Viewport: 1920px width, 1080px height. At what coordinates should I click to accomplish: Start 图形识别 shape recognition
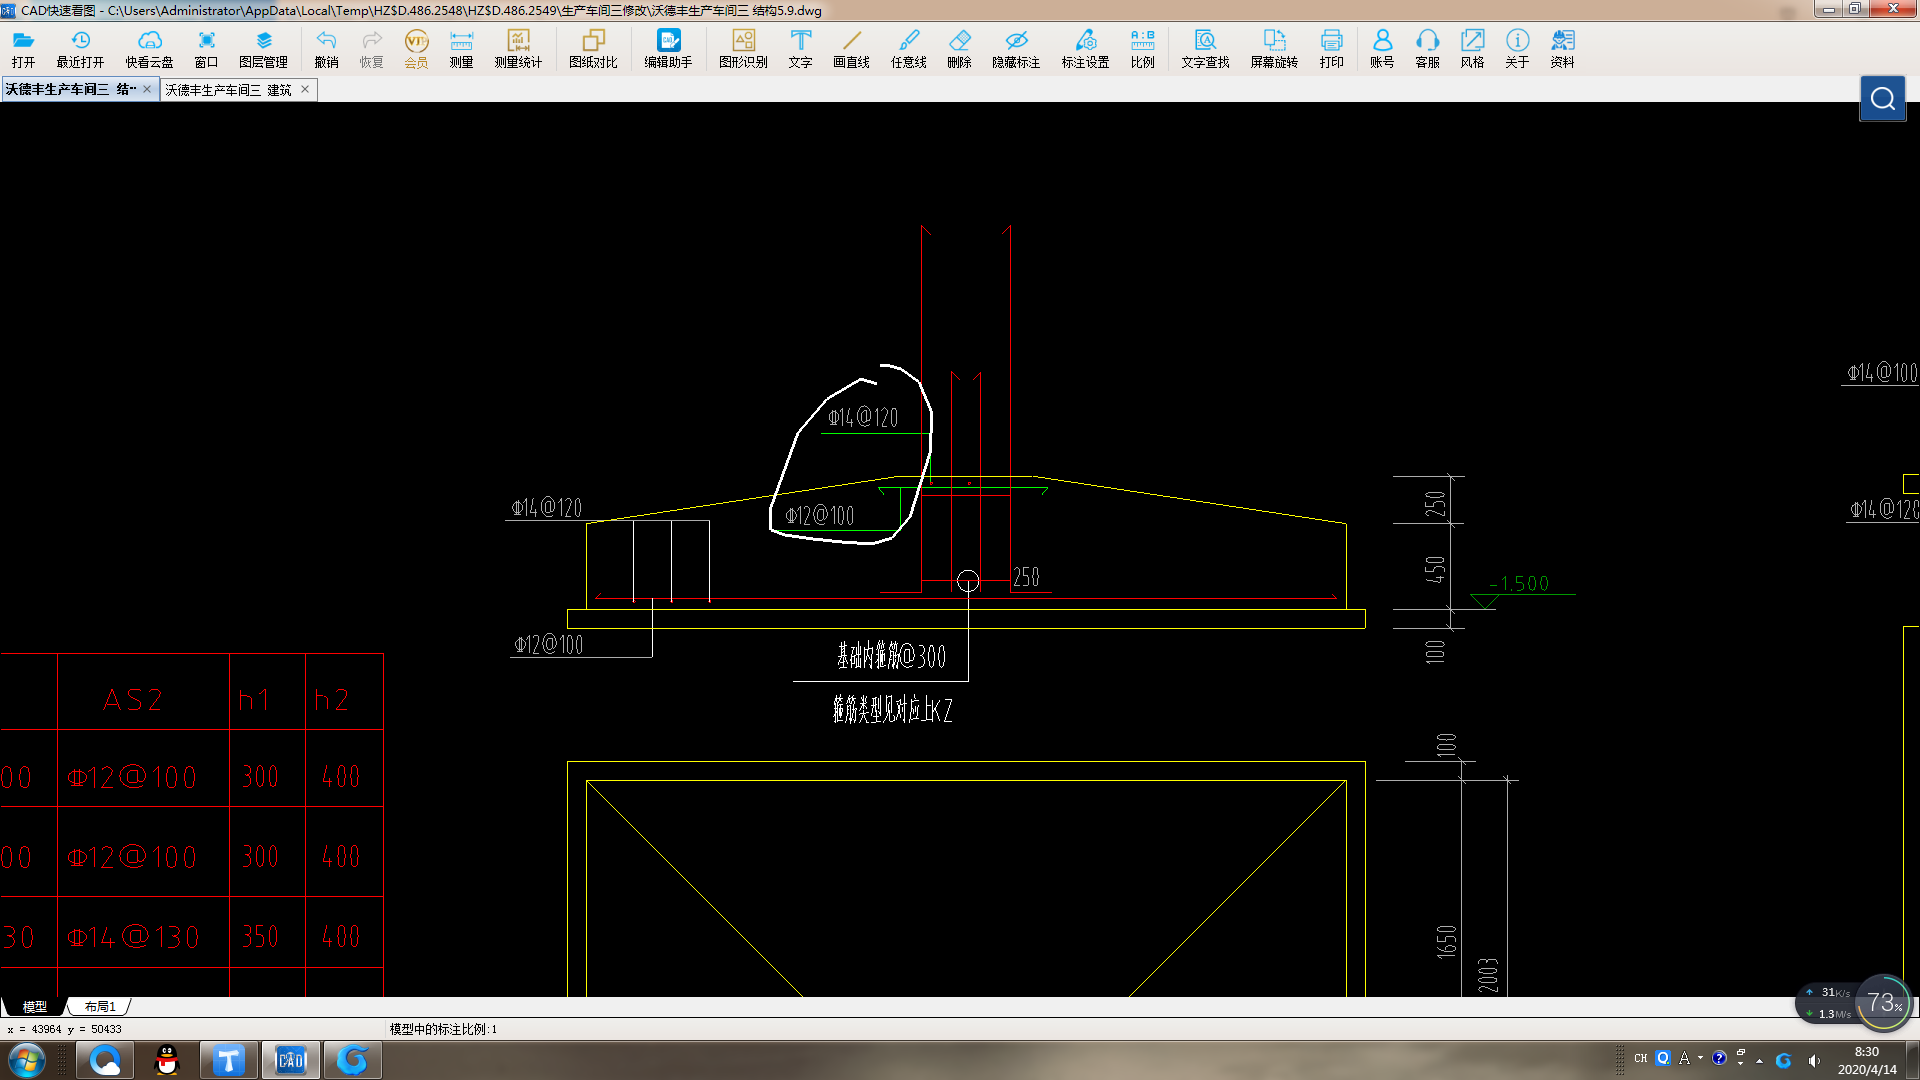743,48
